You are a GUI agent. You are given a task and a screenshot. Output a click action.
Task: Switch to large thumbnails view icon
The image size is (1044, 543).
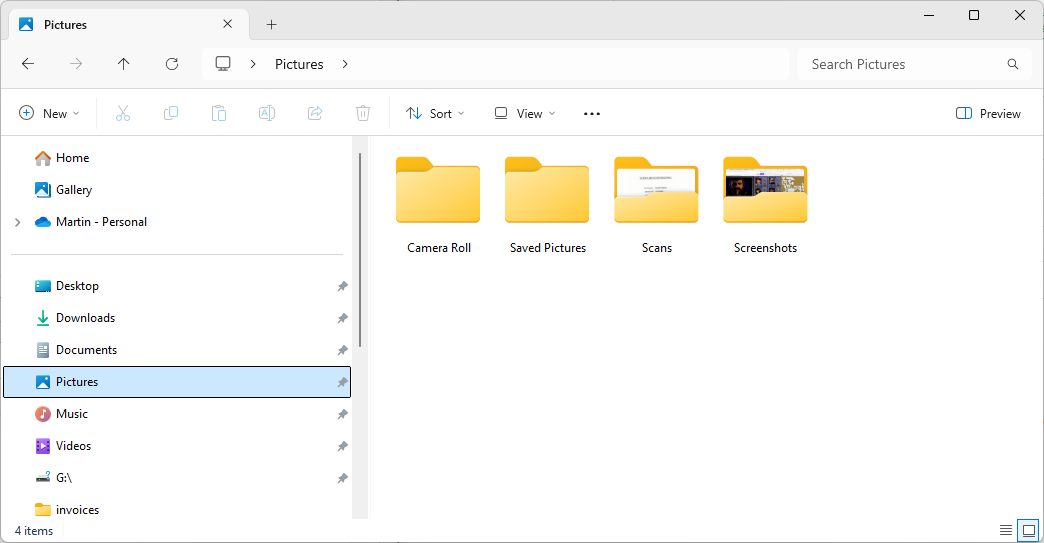coord(1029,530)
